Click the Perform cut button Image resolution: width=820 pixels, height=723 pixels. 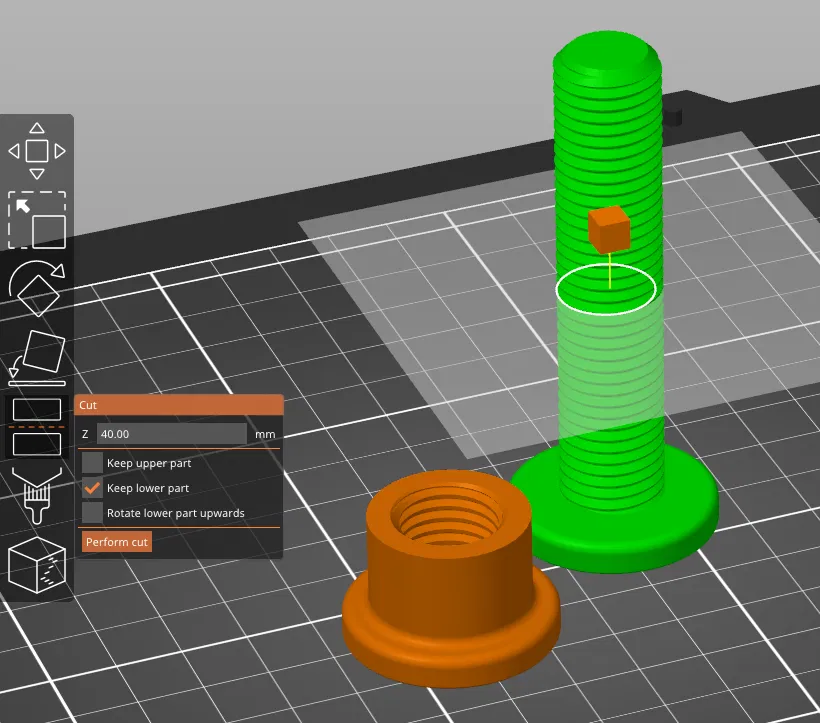[x=117, y=542]
